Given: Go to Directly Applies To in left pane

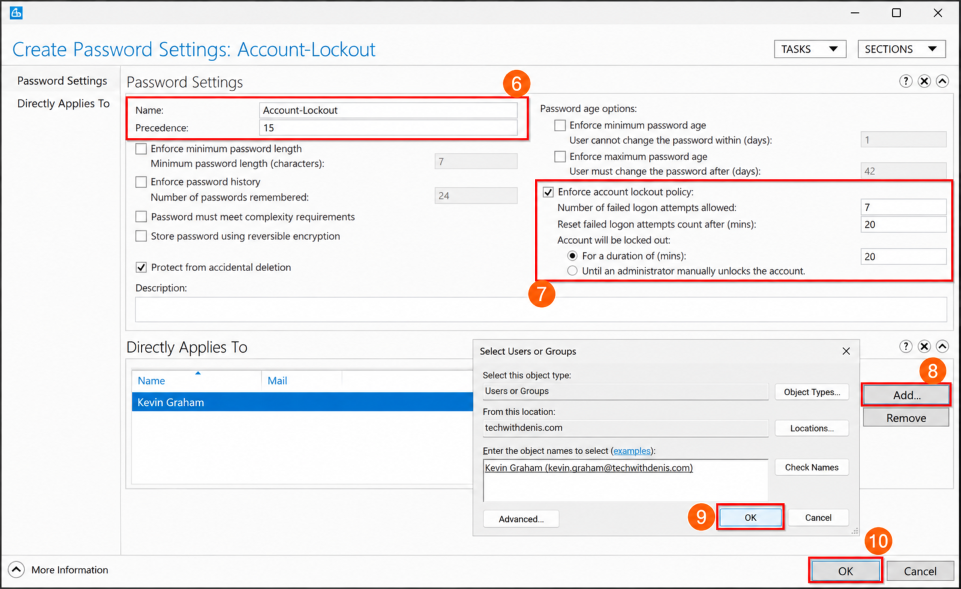Looking at the screenshot, I should [x=63, y=104].
